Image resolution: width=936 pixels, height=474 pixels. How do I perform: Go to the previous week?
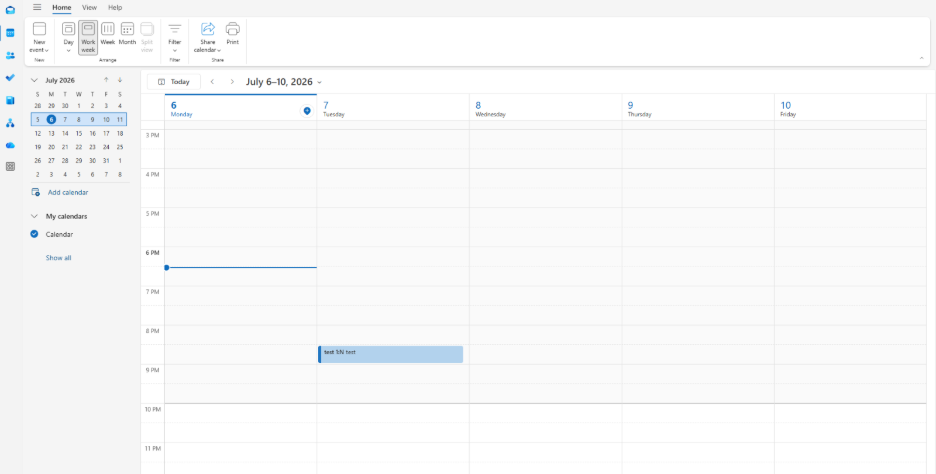212,82
